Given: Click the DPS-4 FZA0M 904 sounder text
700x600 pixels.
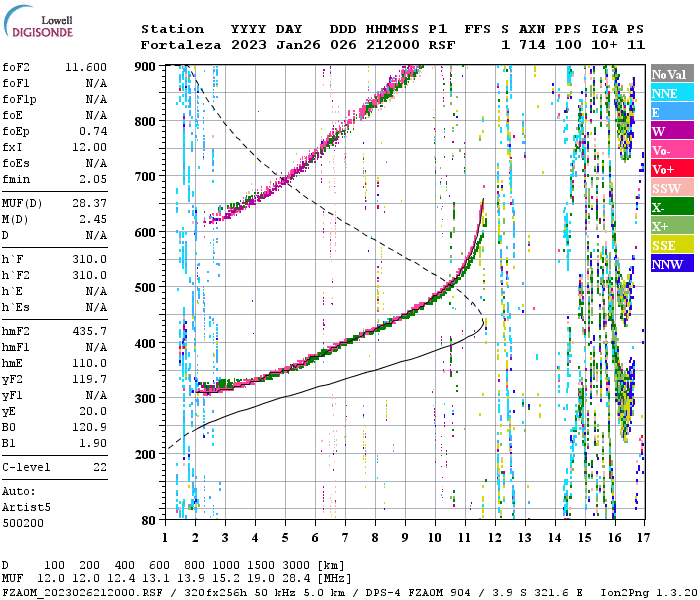Looking at the screenshot, I should [x=418, y=593].
